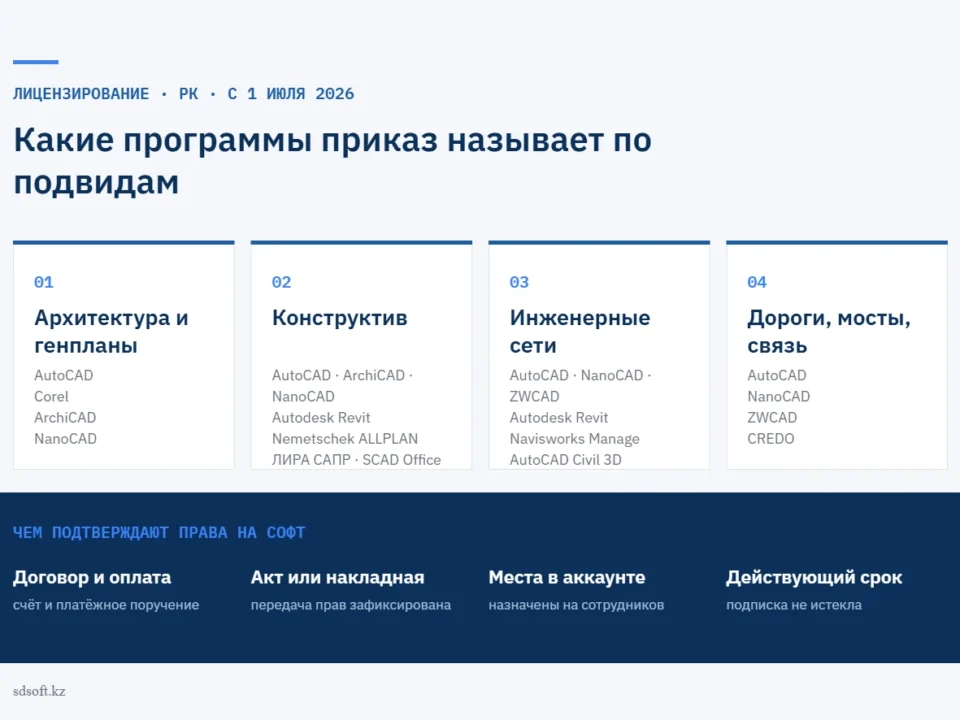Click 'Nemetschek ALLPLAN' line
The width and height of the screenshot is (960, 720).
(x=345, y=438)
